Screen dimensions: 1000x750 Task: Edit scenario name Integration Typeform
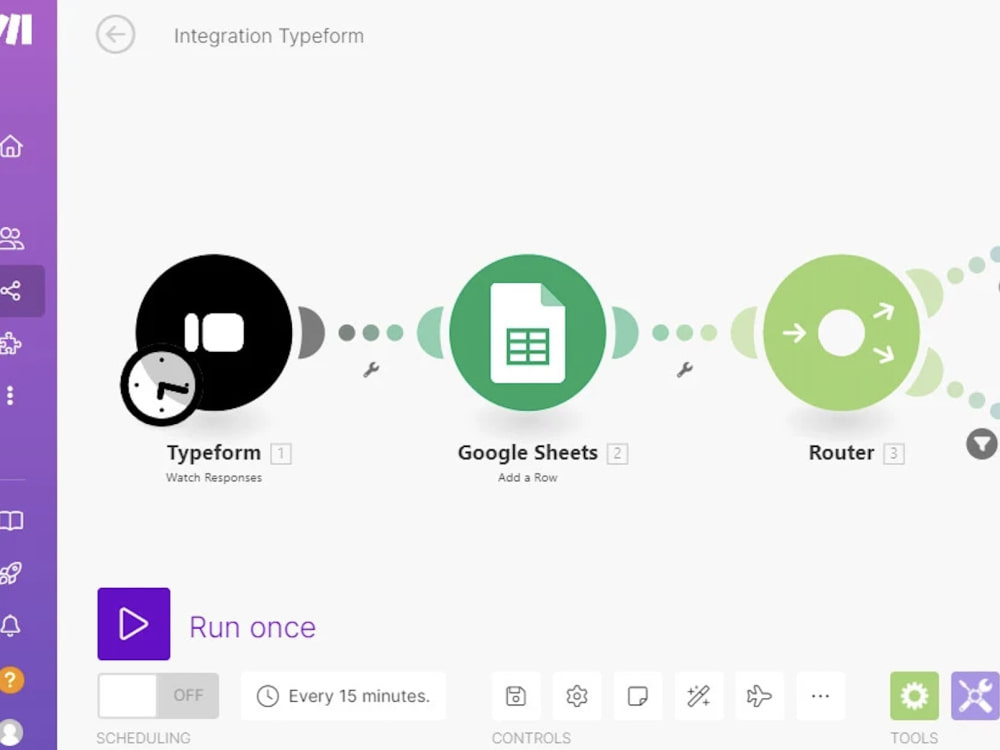[268, 36]
